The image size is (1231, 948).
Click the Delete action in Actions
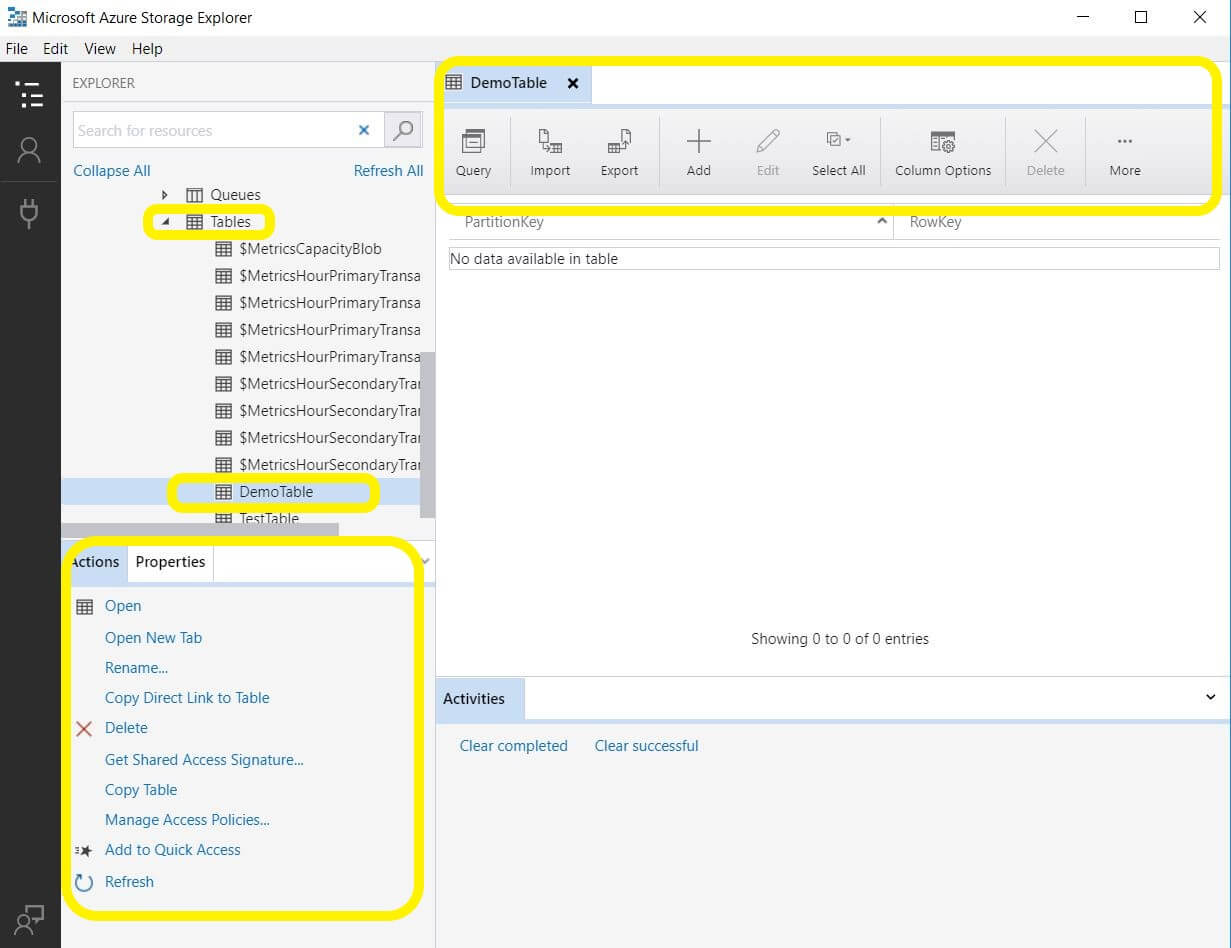coord(126,728)
